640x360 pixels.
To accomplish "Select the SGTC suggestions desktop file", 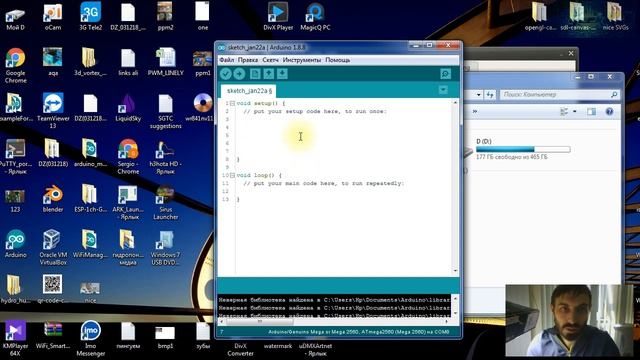I will [165, 111].
